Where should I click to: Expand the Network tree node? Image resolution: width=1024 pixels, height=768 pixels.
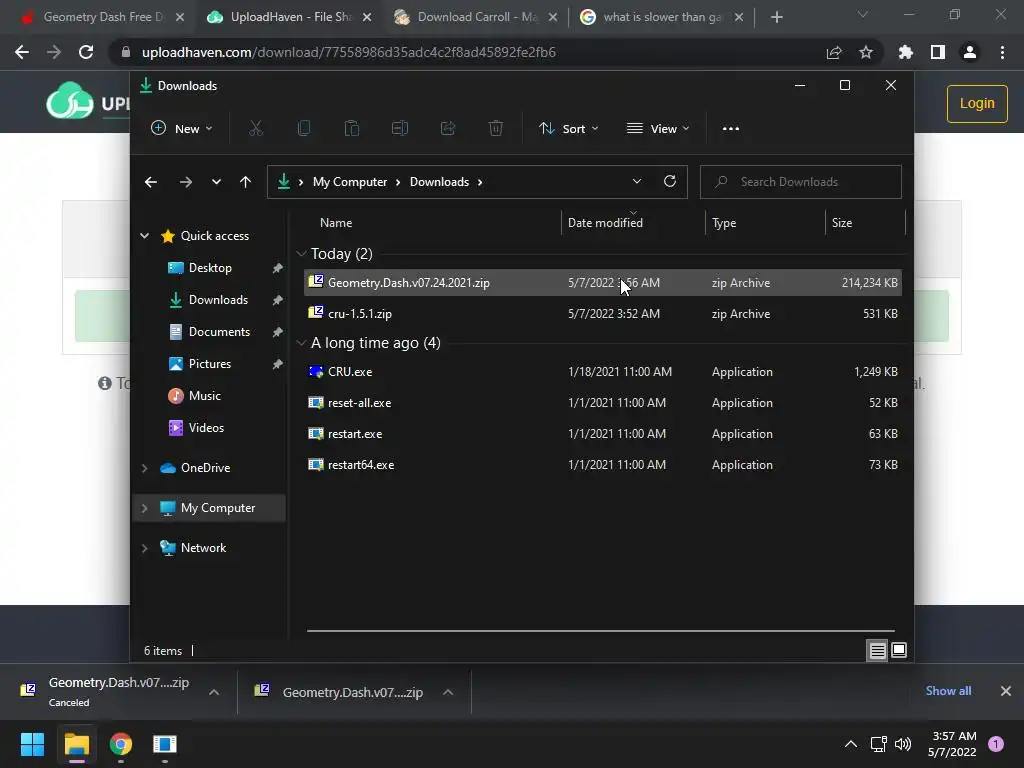144,548
